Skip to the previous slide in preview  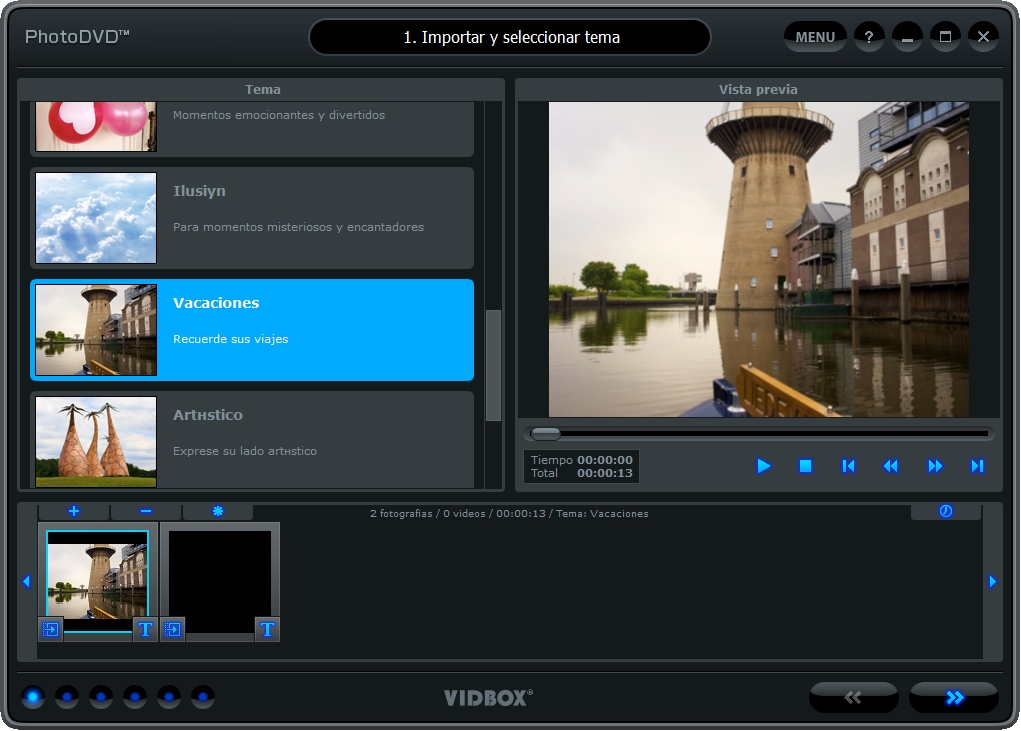pos(848,466)
